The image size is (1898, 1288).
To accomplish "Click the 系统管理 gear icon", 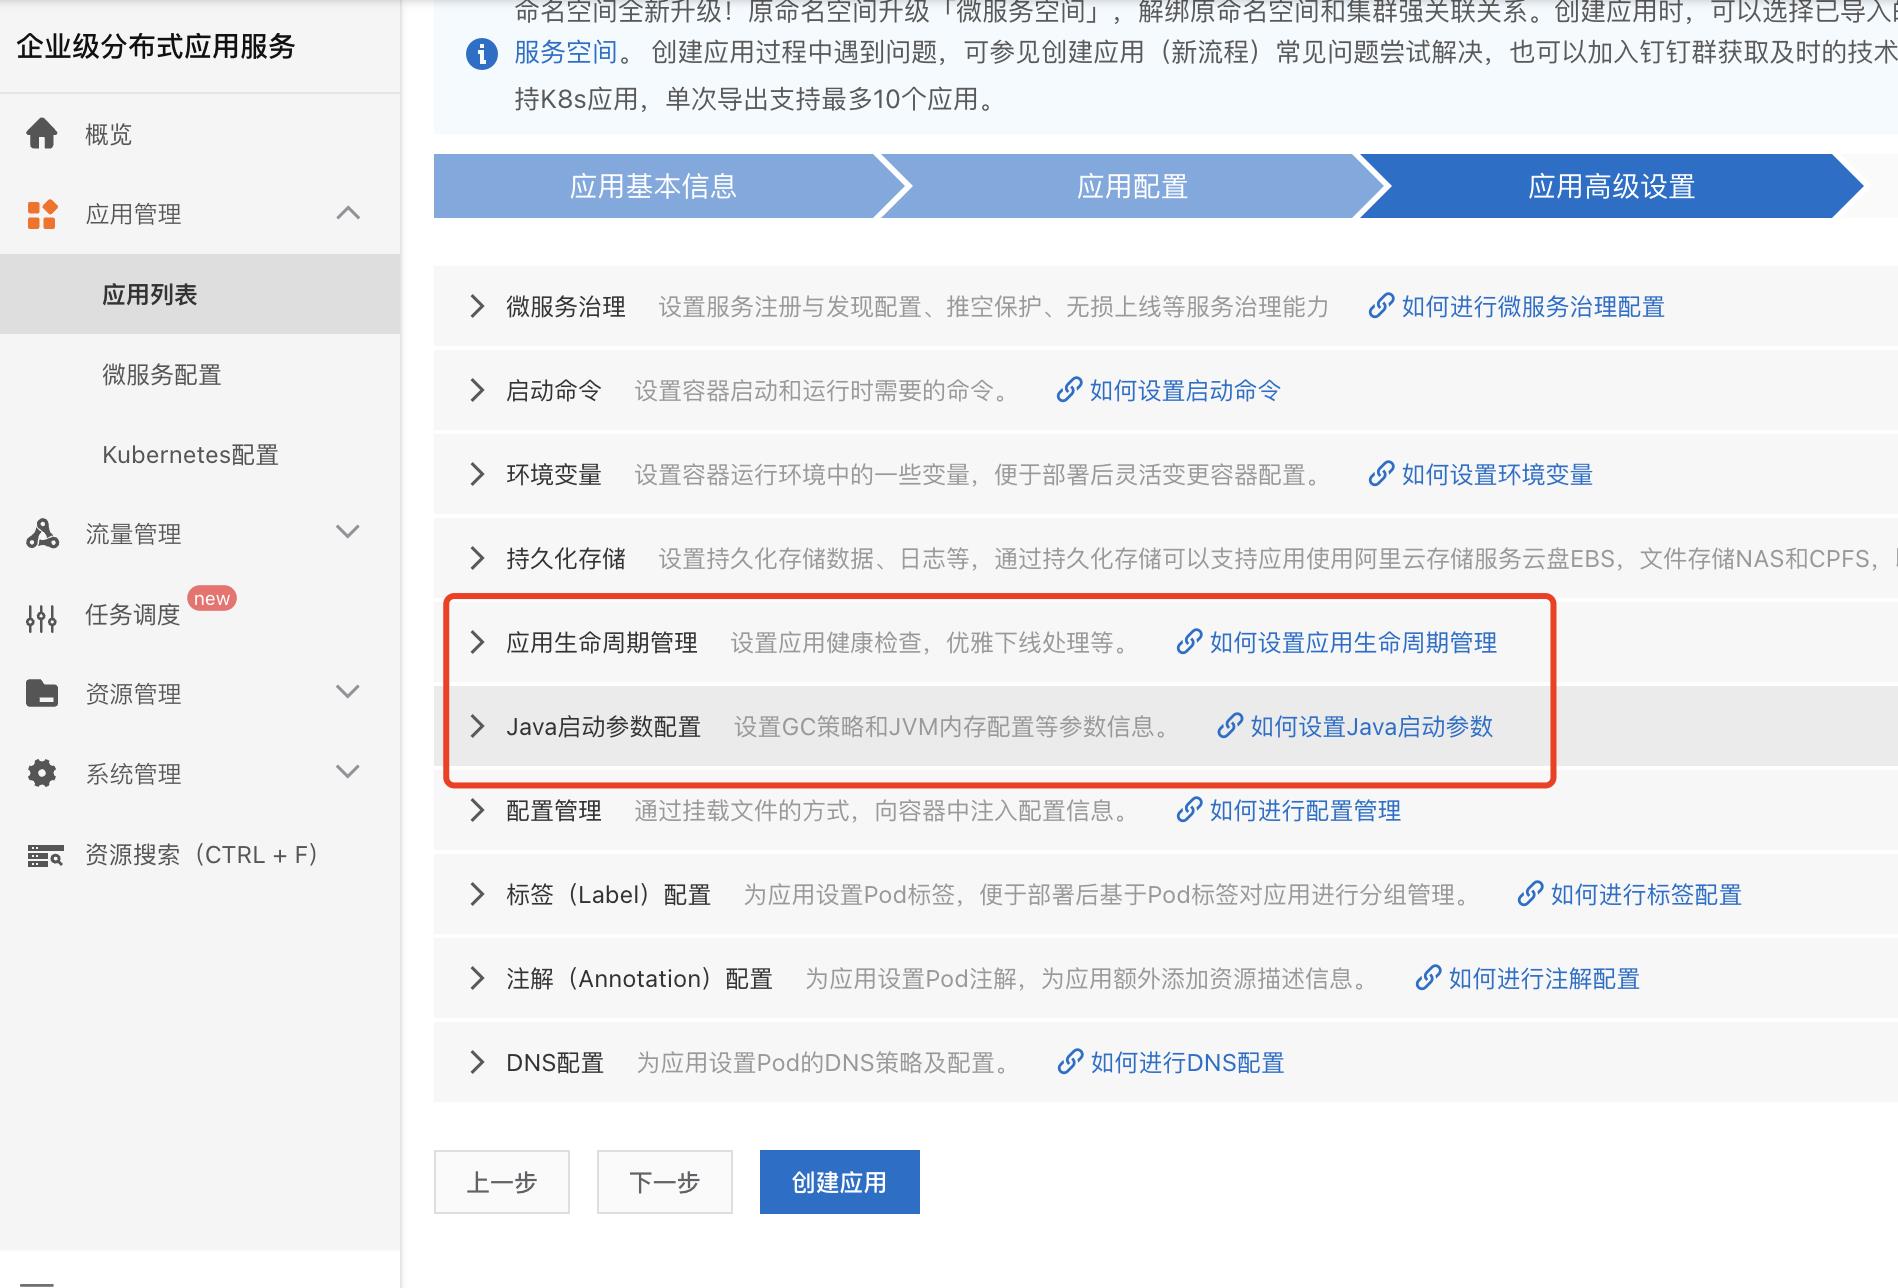I will (x=42, y=773).
